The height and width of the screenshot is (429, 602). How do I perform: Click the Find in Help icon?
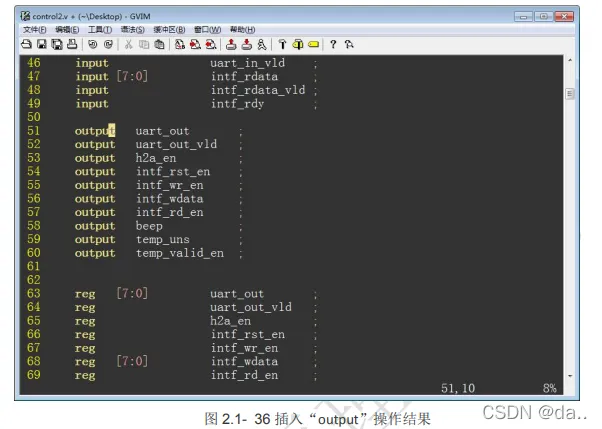(349, 45)
